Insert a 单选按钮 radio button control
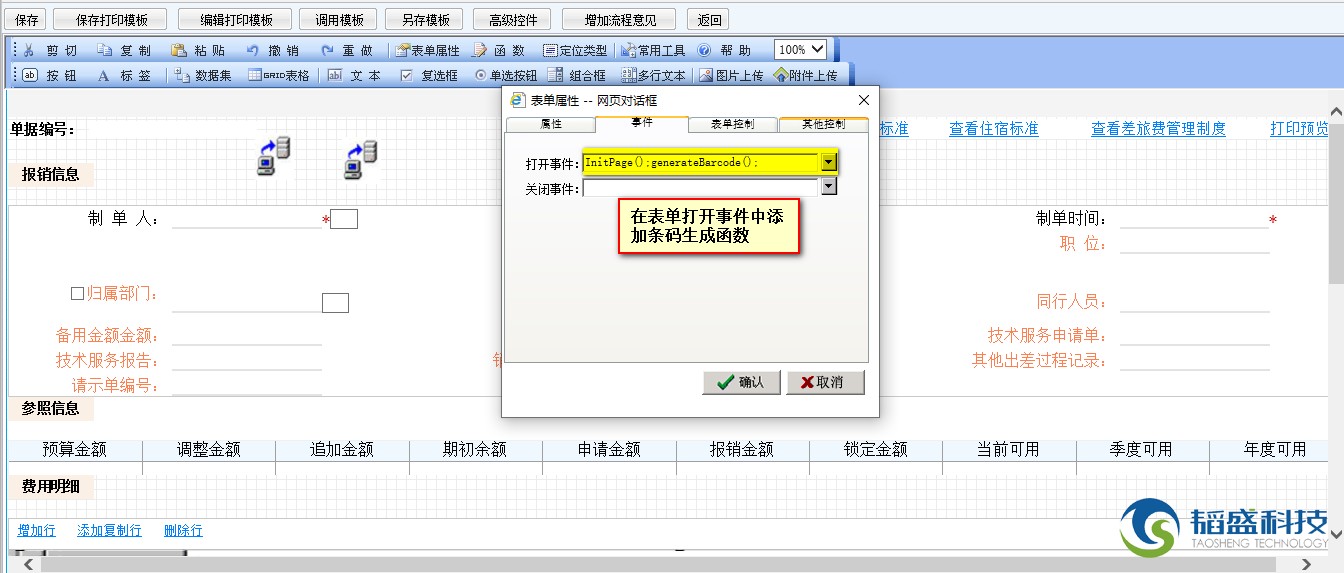Viewport: 1344px width, 573px height. [506, 75]
